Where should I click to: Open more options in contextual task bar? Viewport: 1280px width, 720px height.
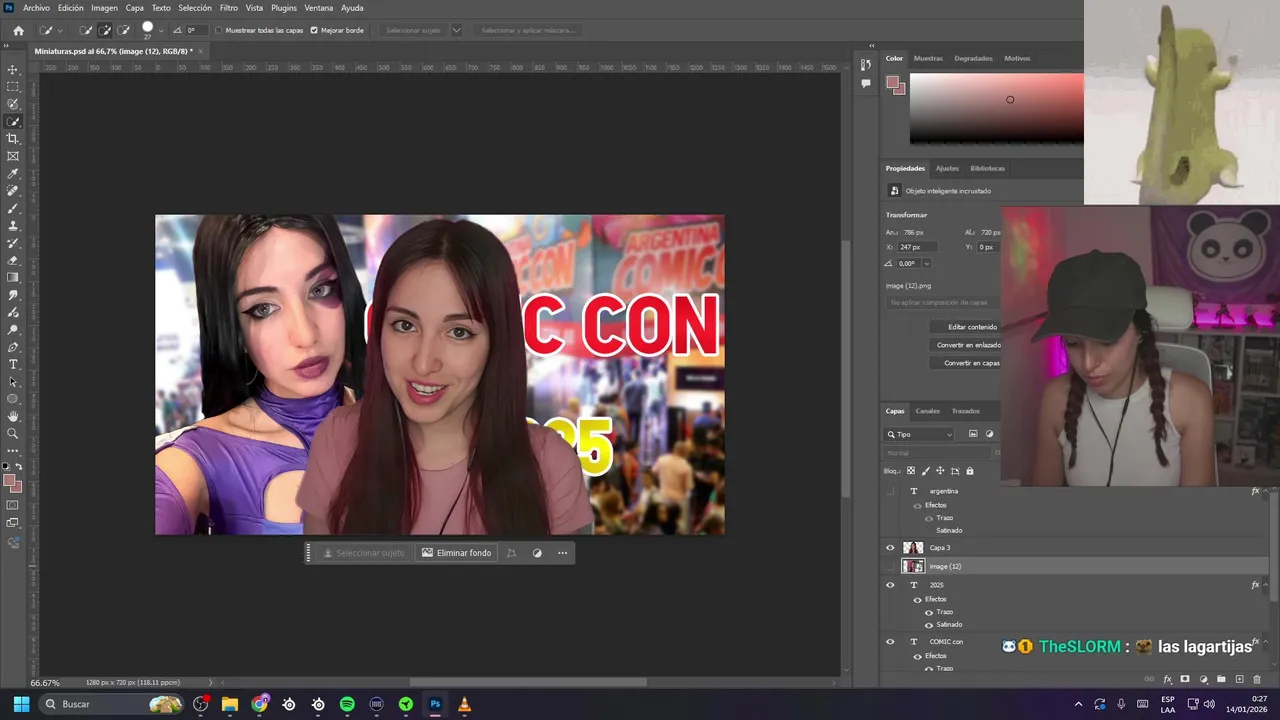(x=562, y=553)
